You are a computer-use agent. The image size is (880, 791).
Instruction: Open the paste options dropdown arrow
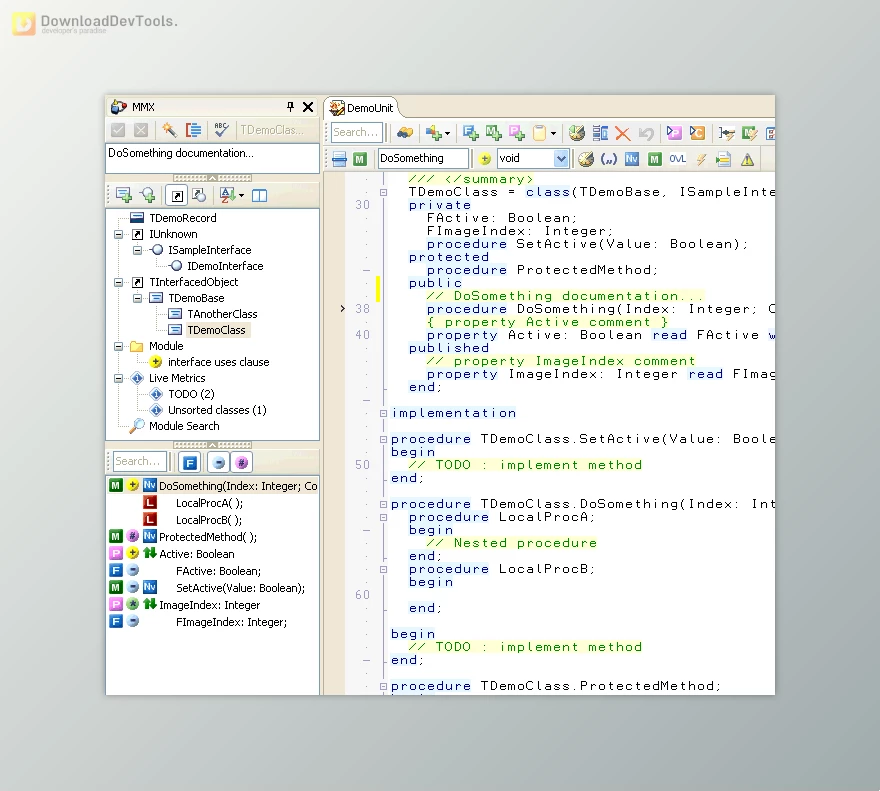pyautogui.click(x=553, y=134)
